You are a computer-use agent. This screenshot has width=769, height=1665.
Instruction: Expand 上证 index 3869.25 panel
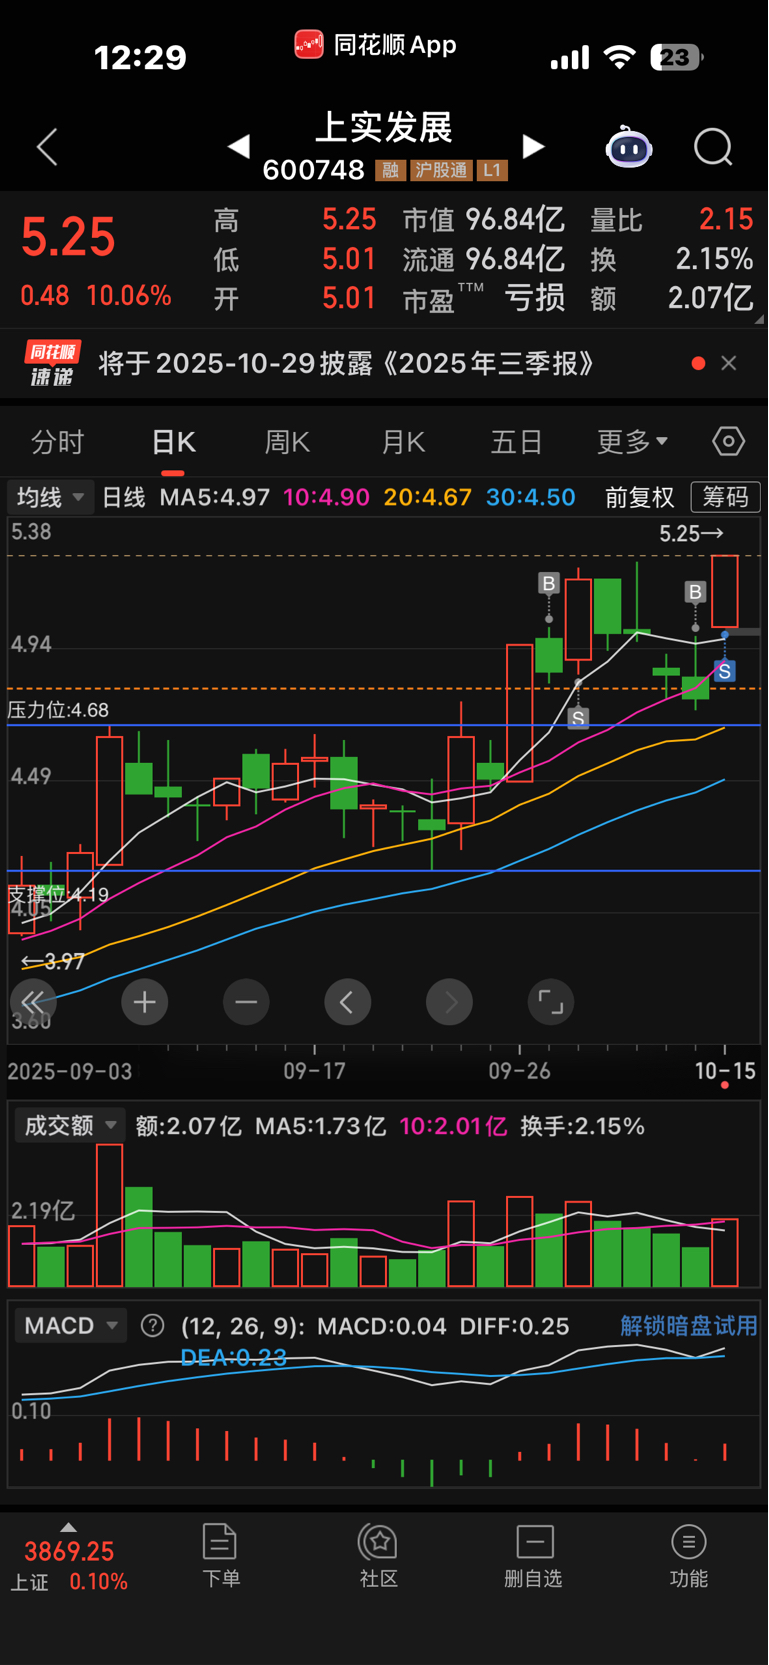coord(69,1556)
